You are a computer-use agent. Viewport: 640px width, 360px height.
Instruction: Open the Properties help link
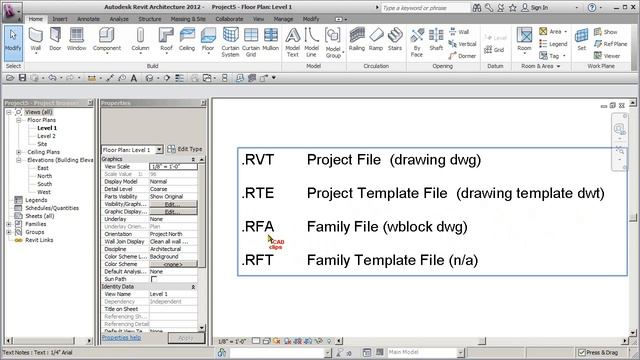pos(121,338)
